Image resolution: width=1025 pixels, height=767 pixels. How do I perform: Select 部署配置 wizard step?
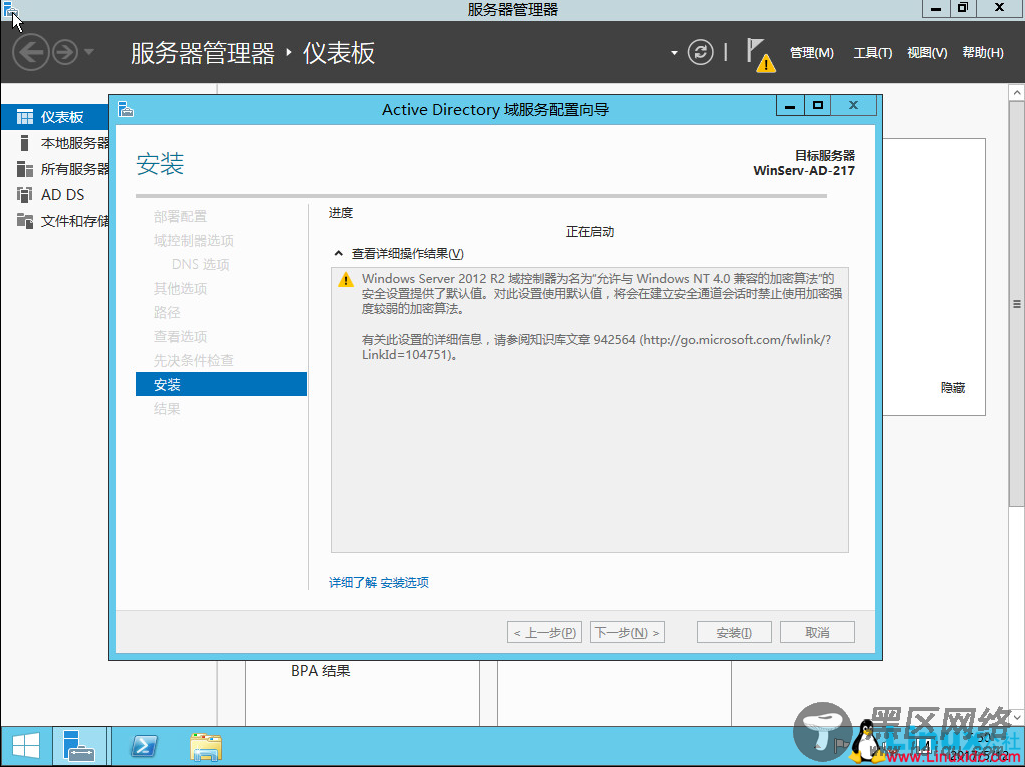point(180,216)
